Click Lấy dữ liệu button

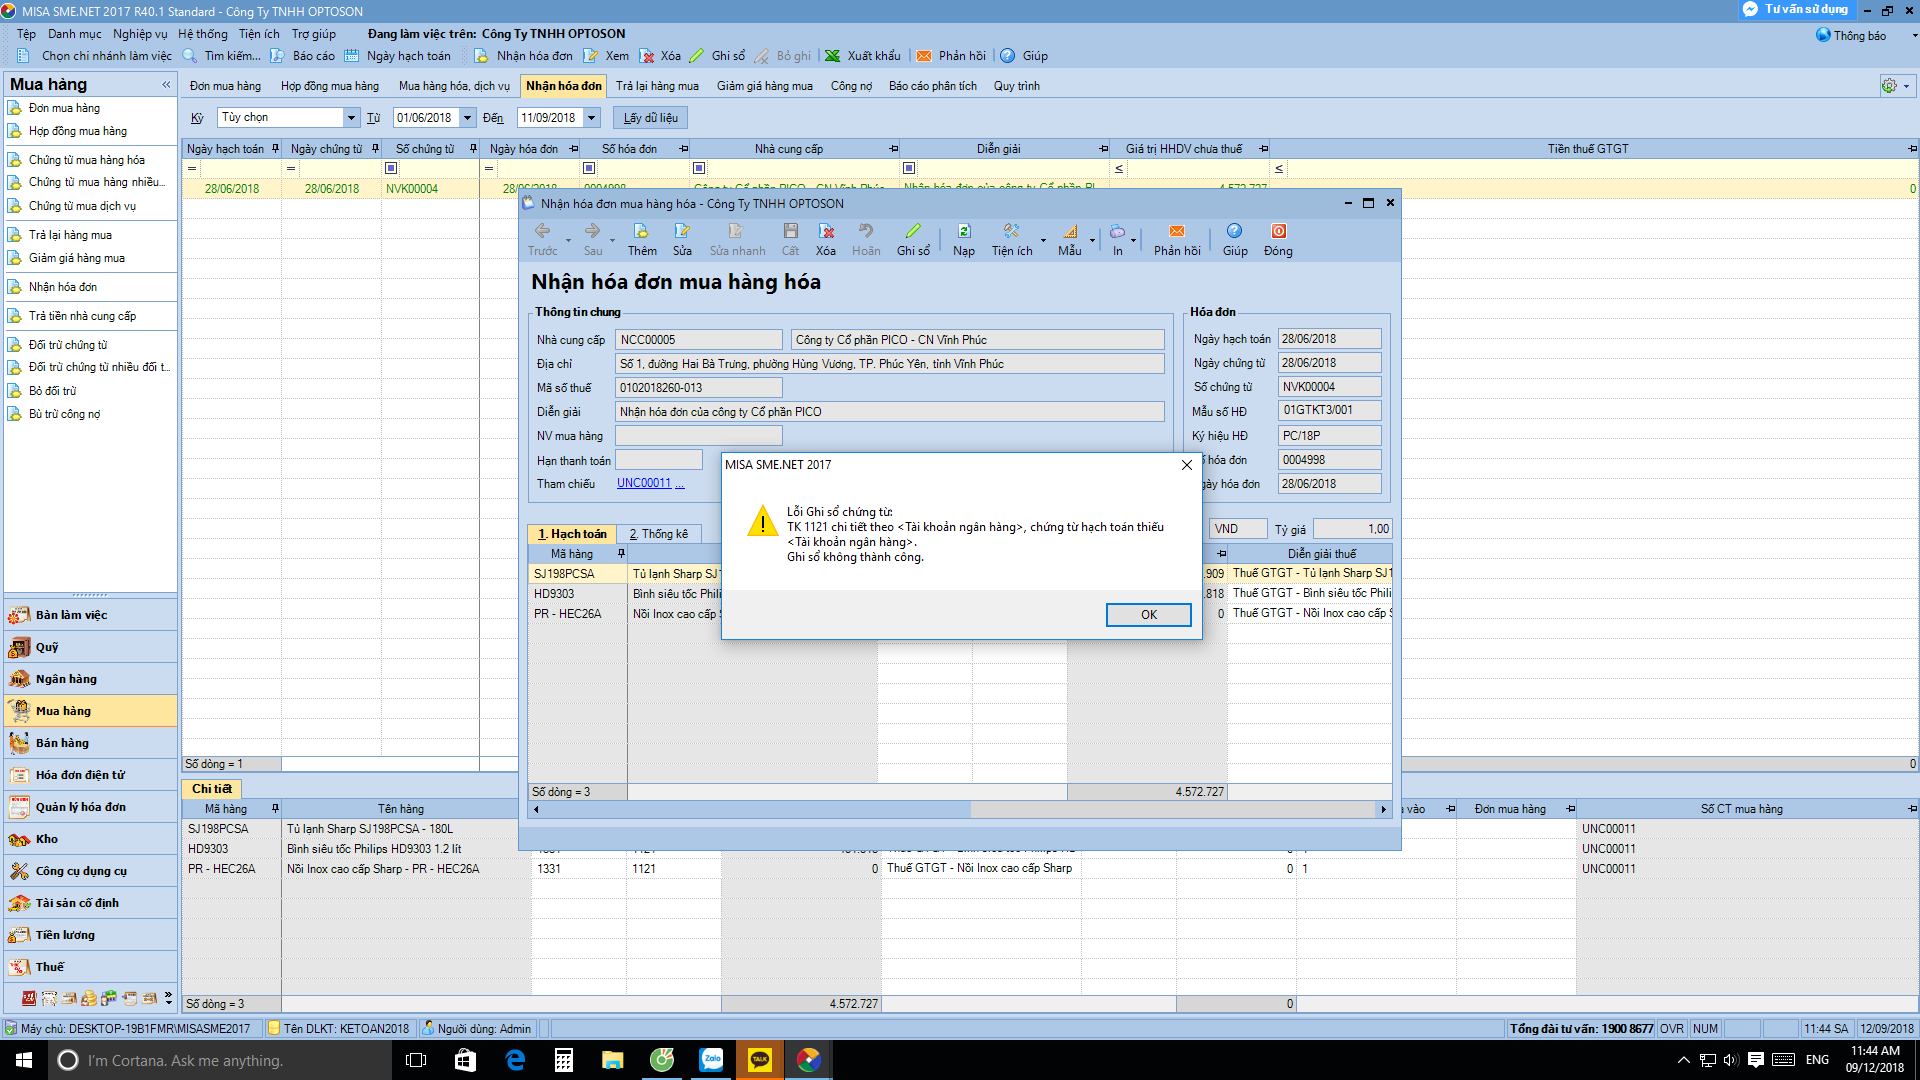click(x=650, y=118)
